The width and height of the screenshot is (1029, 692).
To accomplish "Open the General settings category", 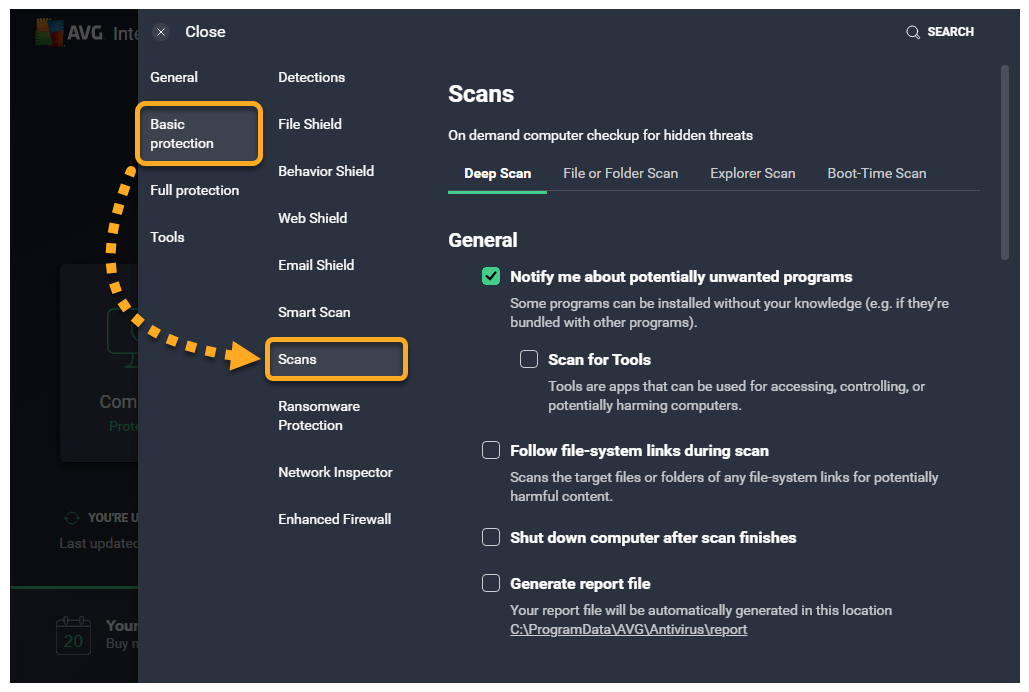I will (174, 77).
